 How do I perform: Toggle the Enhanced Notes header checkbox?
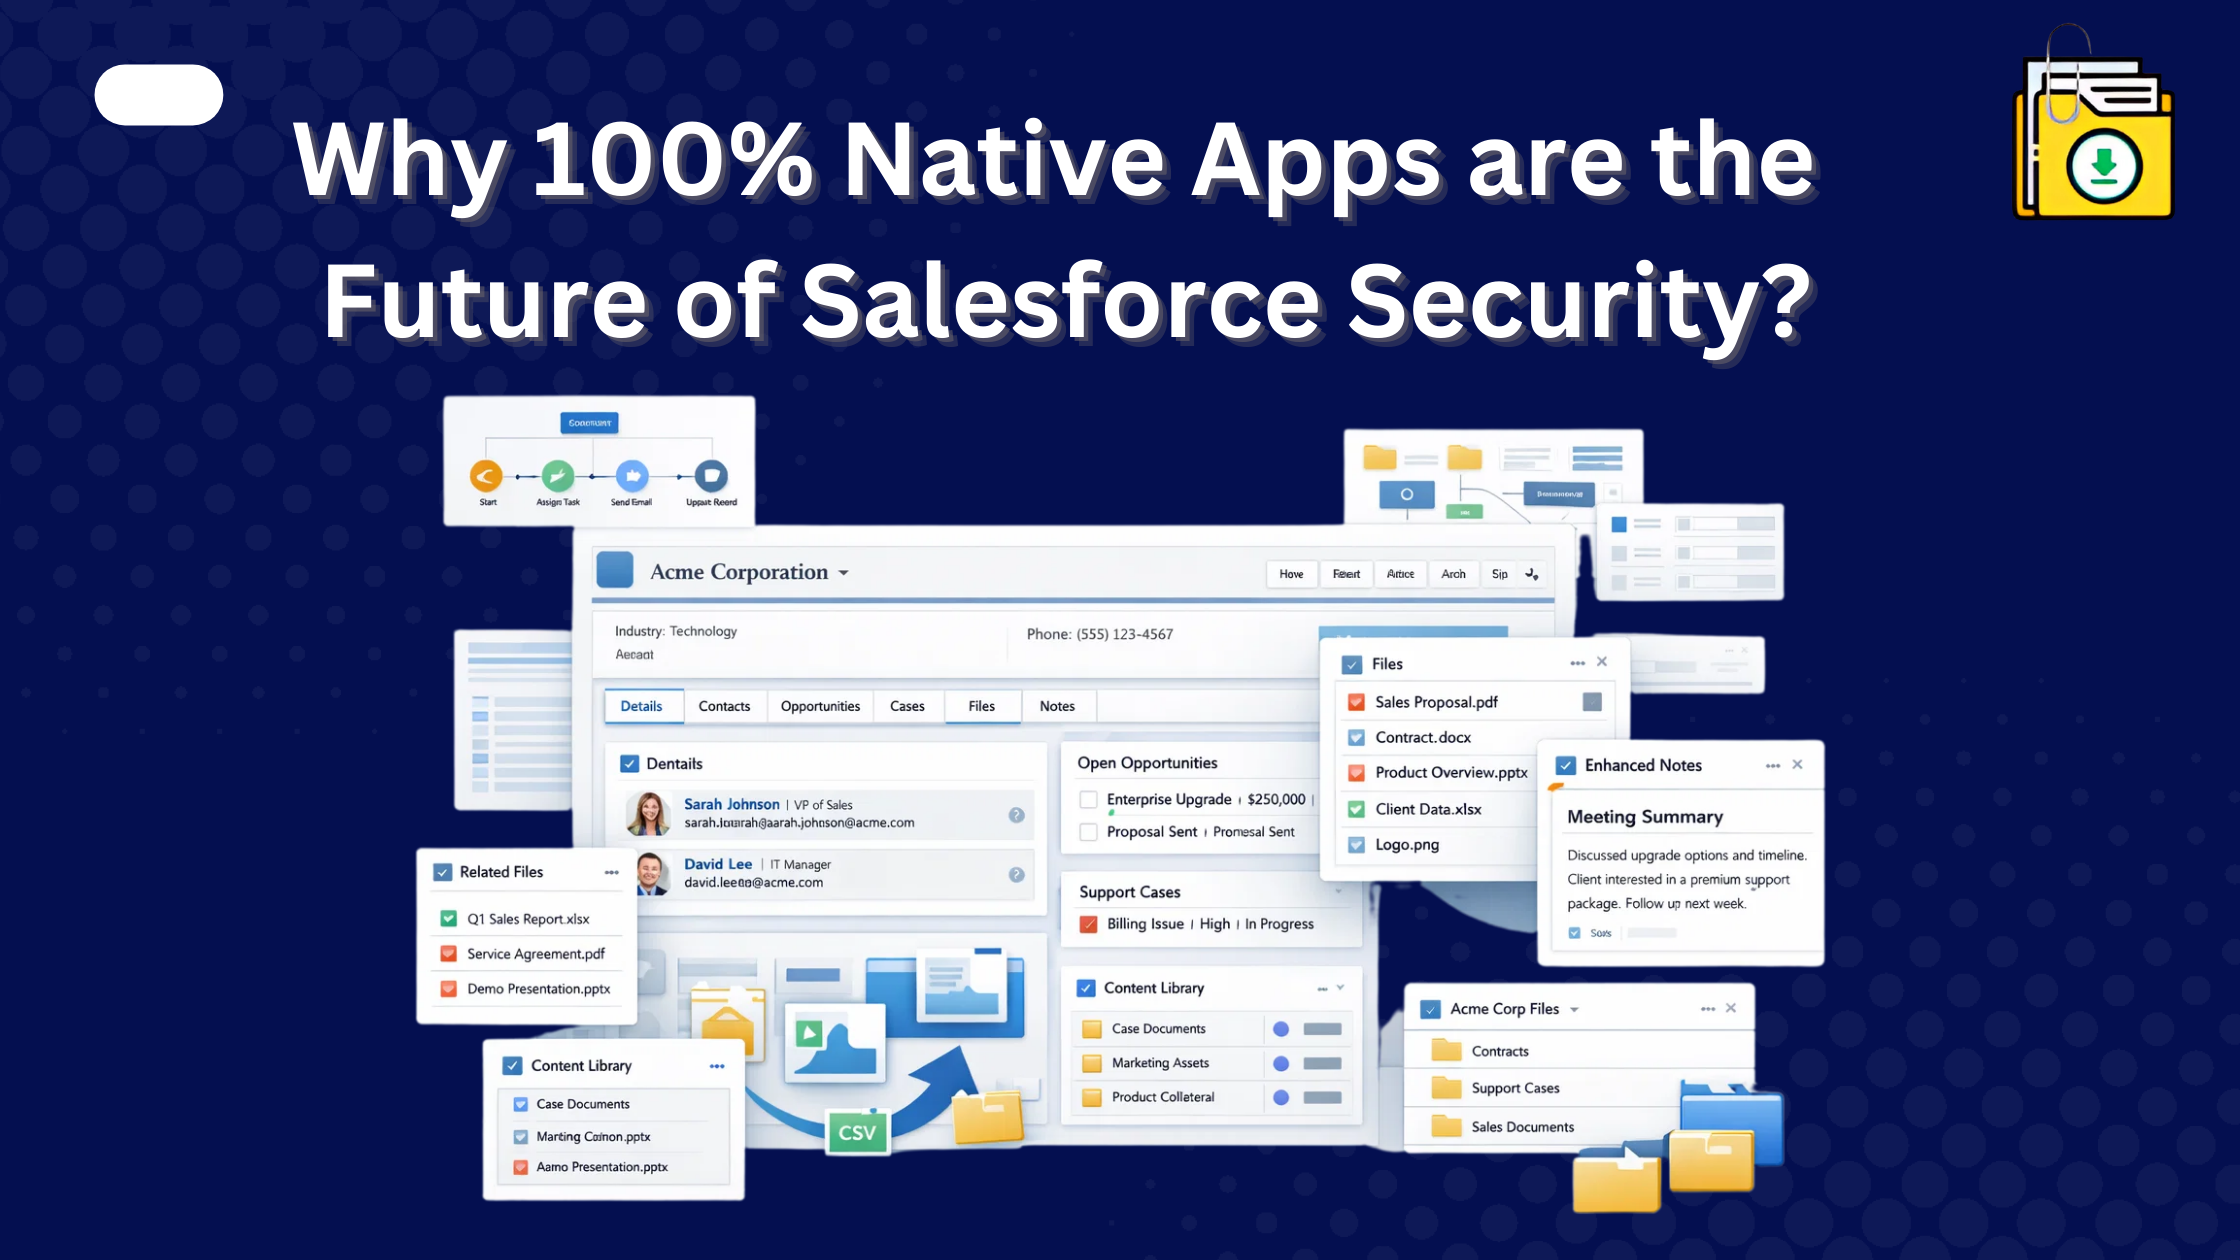tap(1566, 765)
